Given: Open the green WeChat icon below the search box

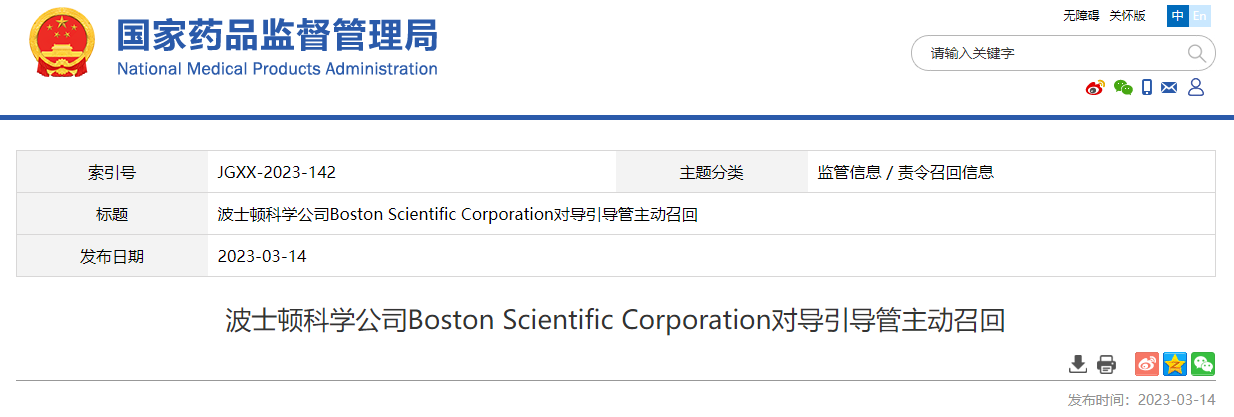Looking at the screenshot, I should coord(1123,88).
